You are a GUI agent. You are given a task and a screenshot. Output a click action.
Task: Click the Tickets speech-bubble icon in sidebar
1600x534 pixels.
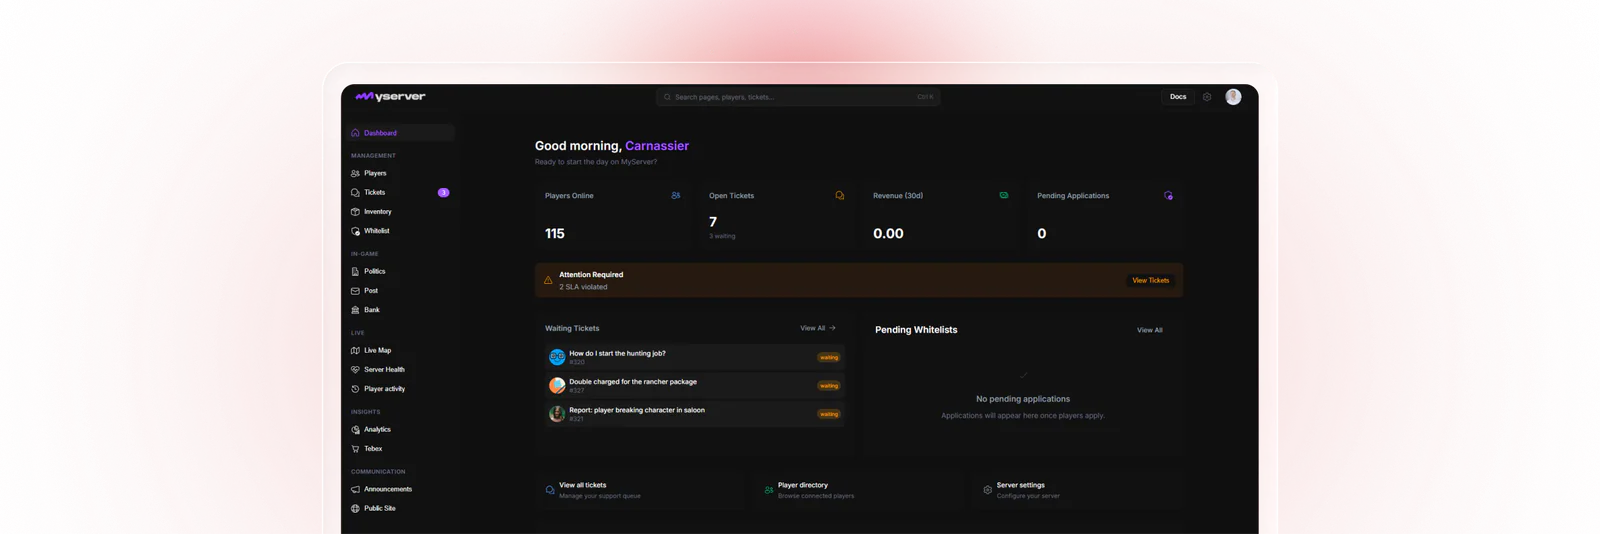click(x=355, y=192)
